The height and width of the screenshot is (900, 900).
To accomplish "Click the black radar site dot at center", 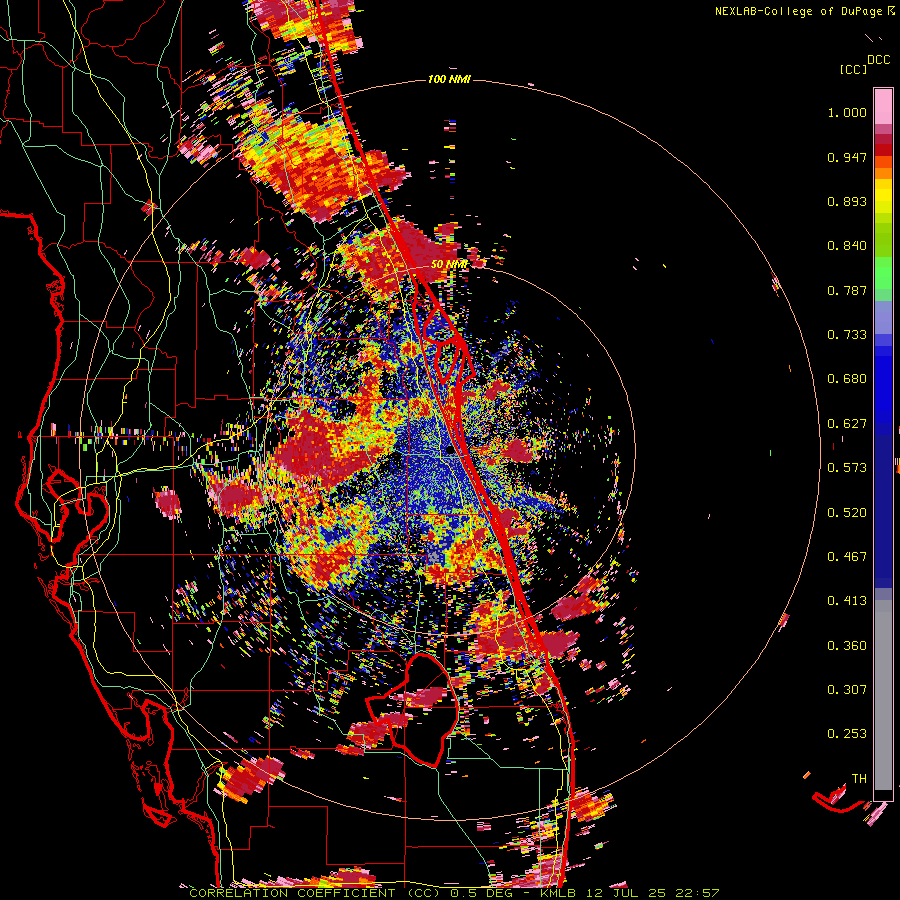I will point(450,451).
